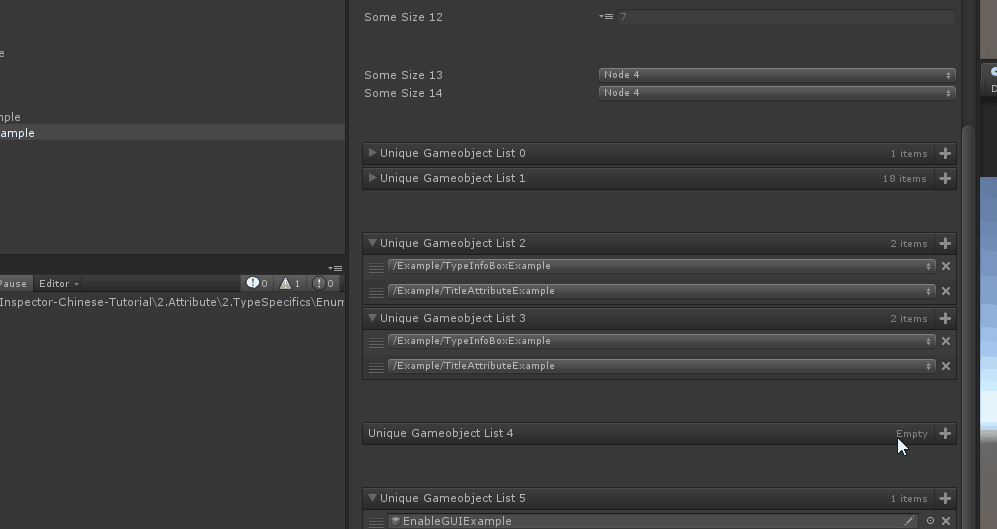Open the Editor dropdown in console toolbar
This screenshot has width=997, height=529.
58,283
